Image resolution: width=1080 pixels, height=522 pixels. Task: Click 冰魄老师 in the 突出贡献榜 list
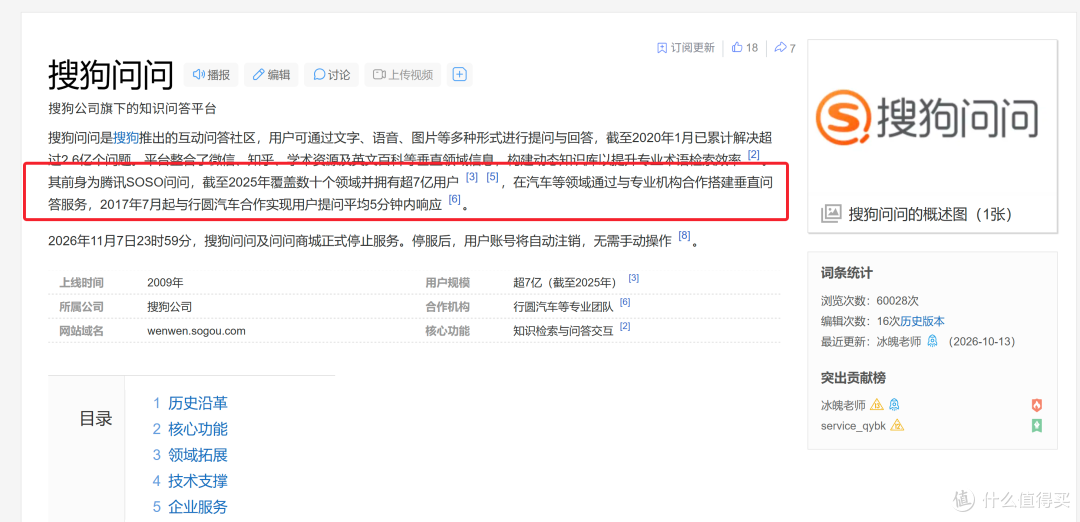(x=843, y=405)
